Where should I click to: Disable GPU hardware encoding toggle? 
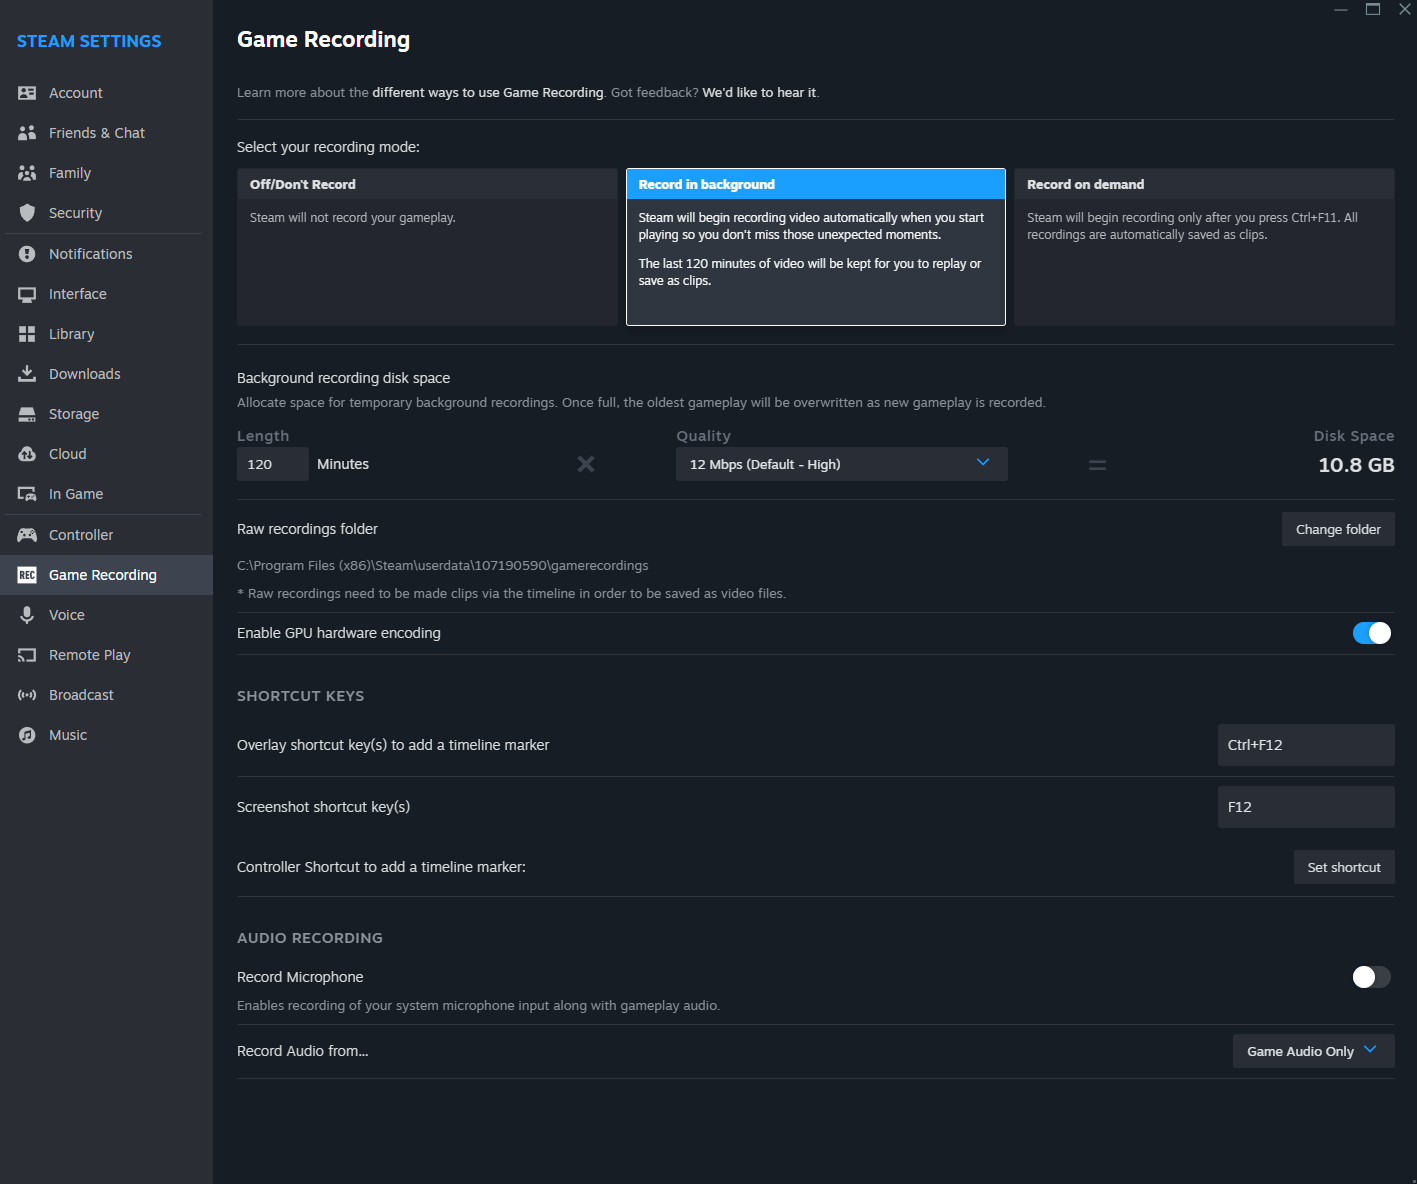(1371, 633)
